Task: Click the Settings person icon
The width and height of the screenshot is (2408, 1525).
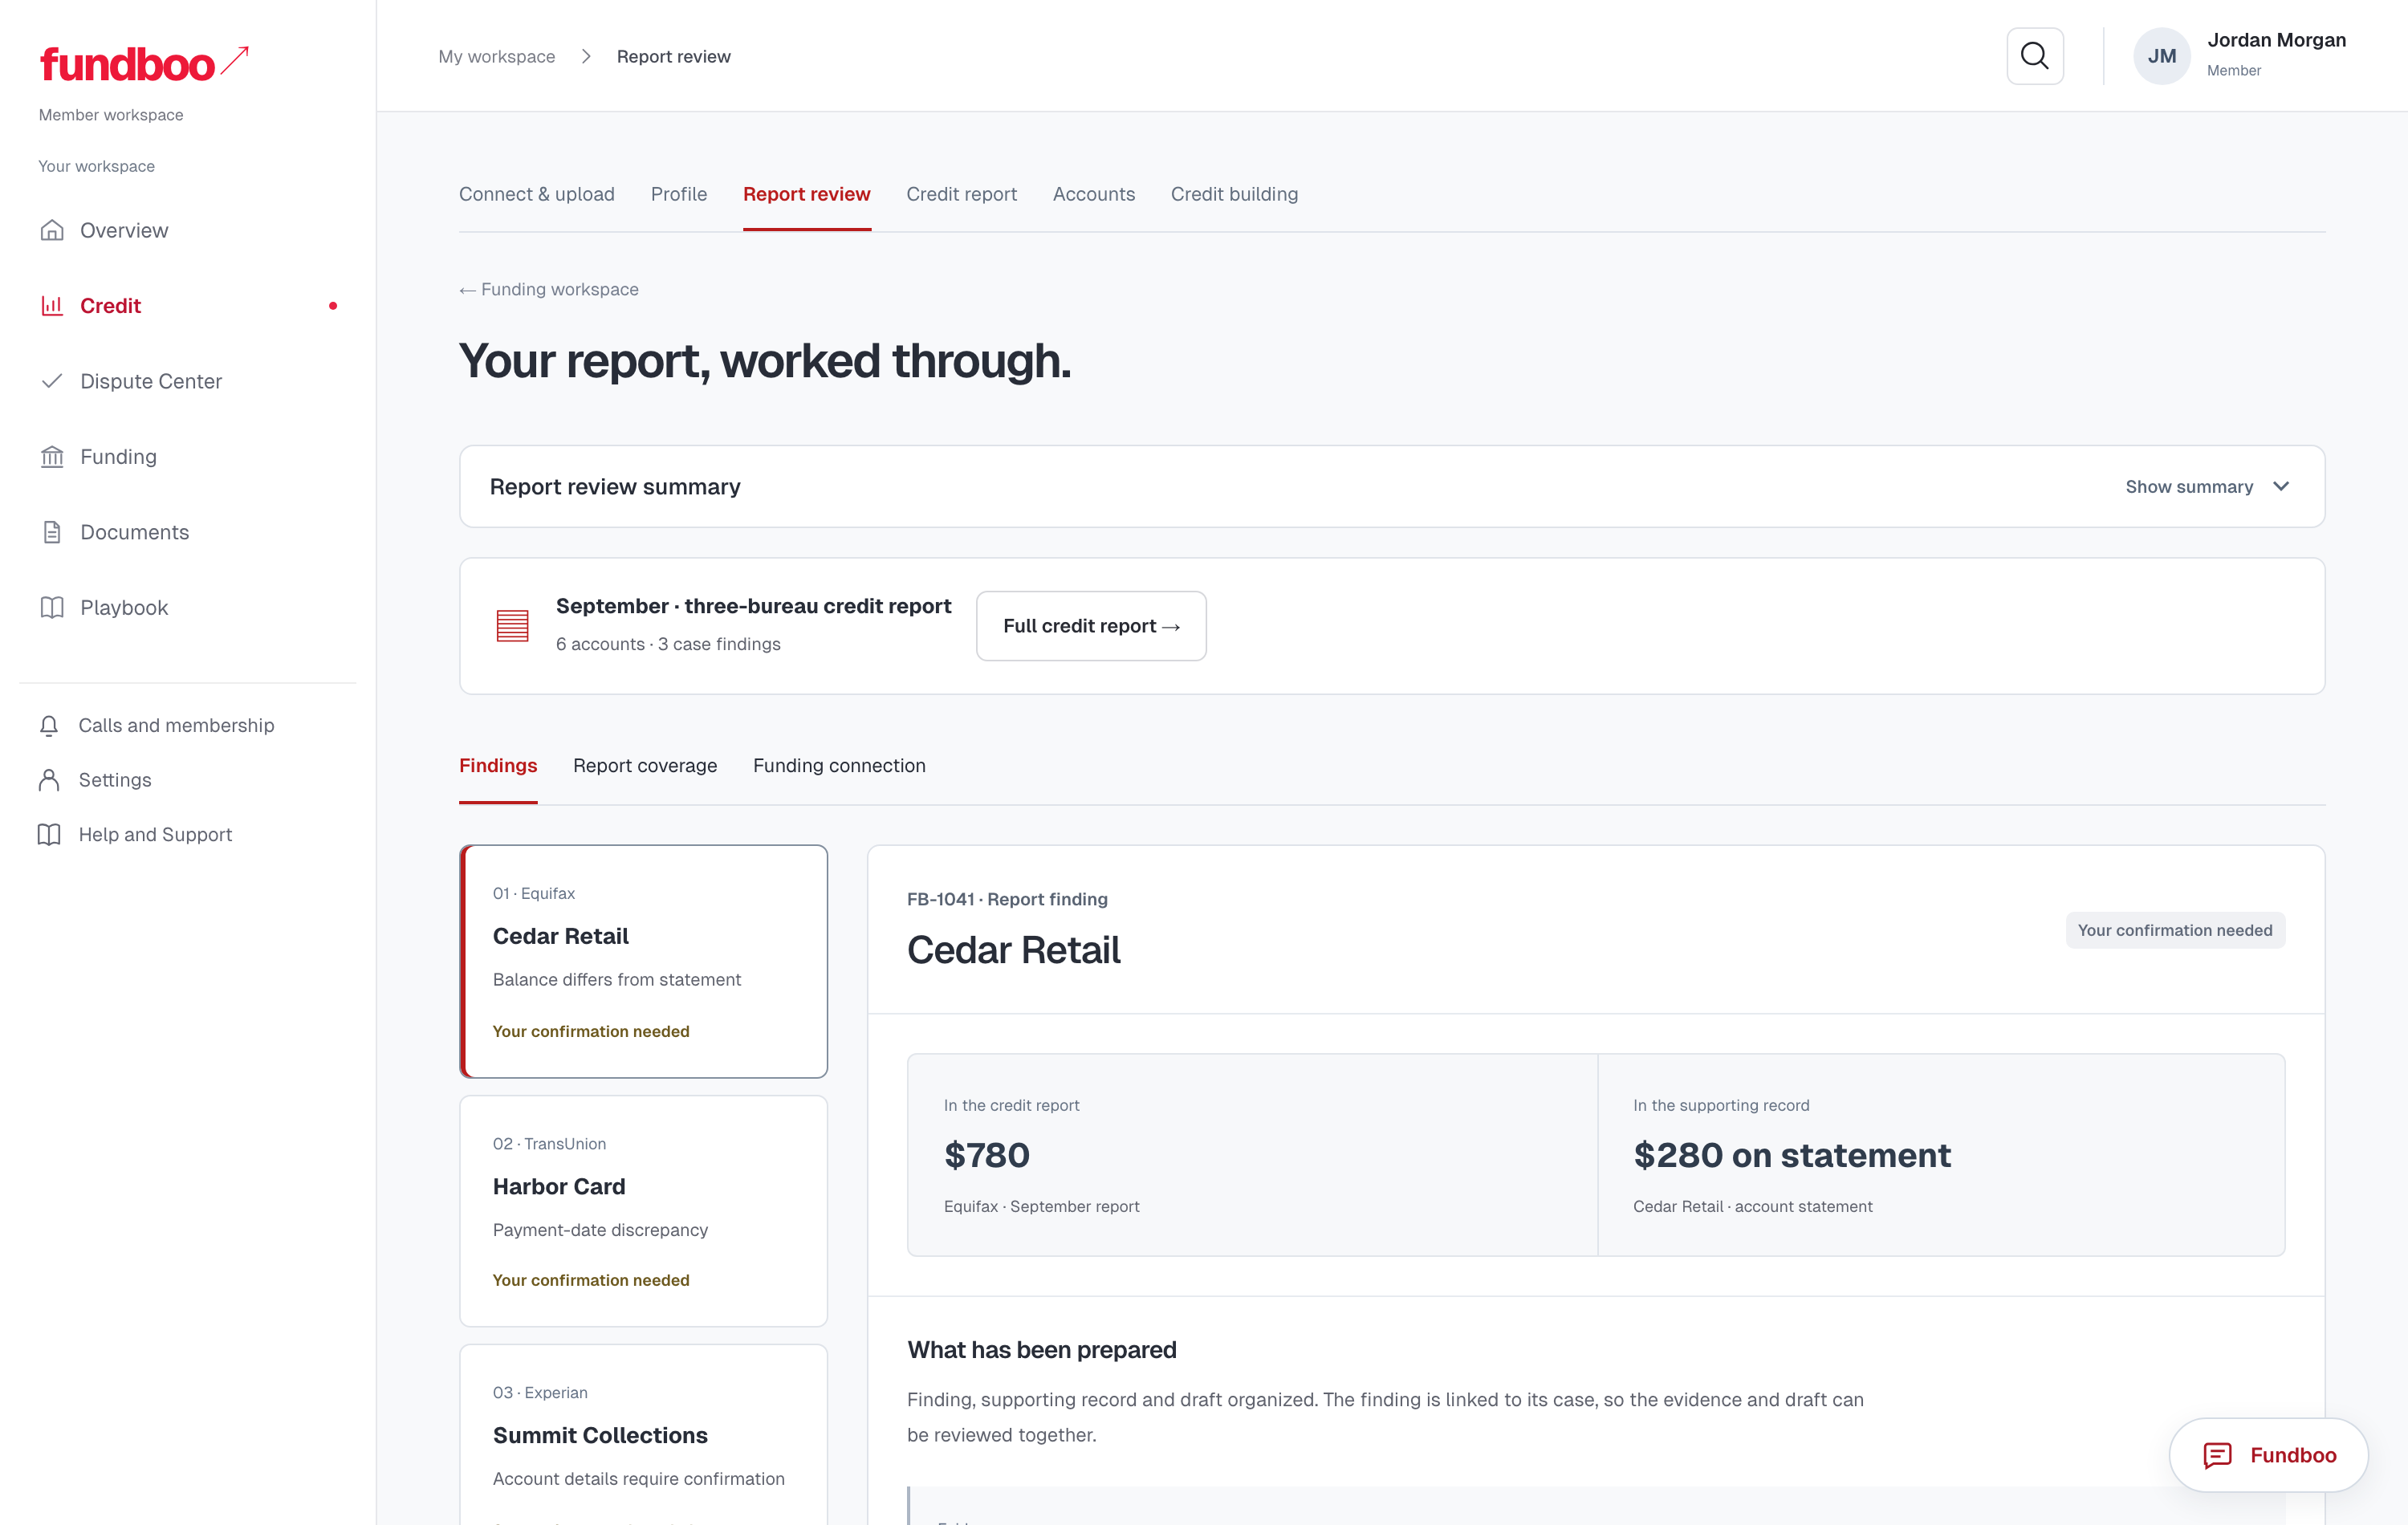Action: pyautogui.click(x=49, y=780)
